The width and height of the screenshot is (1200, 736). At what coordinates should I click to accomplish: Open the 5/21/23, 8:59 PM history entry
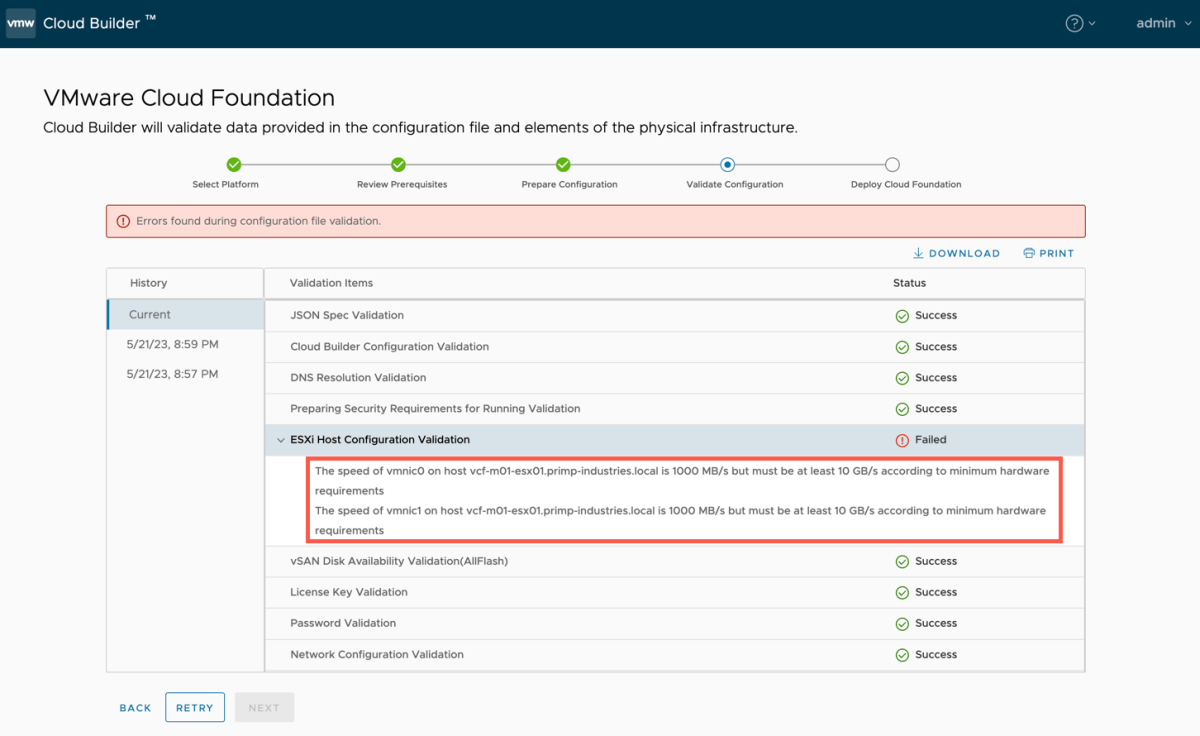tap(172, 344)
